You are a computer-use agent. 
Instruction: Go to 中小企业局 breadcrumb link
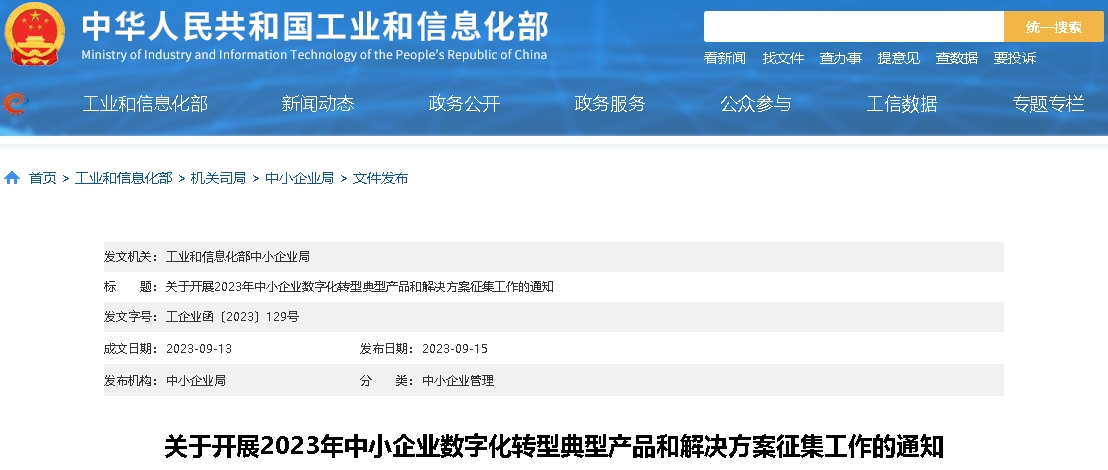tap(300, 178)
